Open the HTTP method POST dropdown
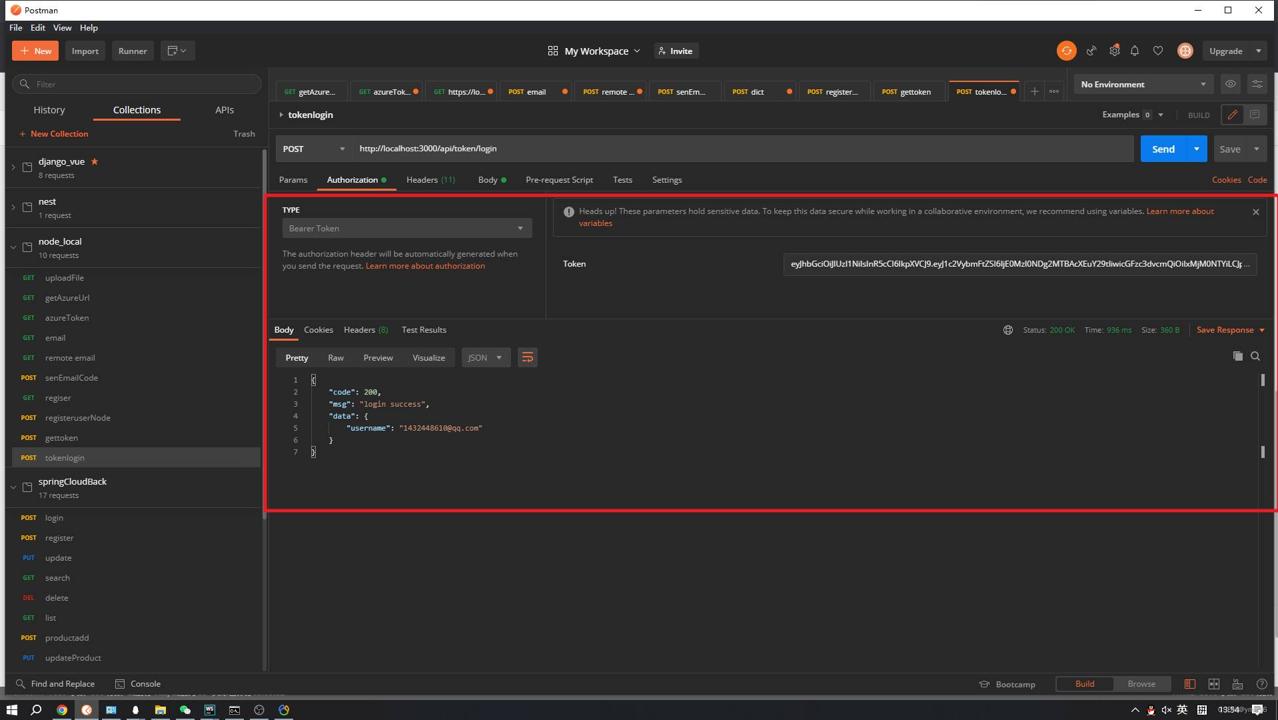The width and height of the screenshot is (1278, 720). (312, 149)
